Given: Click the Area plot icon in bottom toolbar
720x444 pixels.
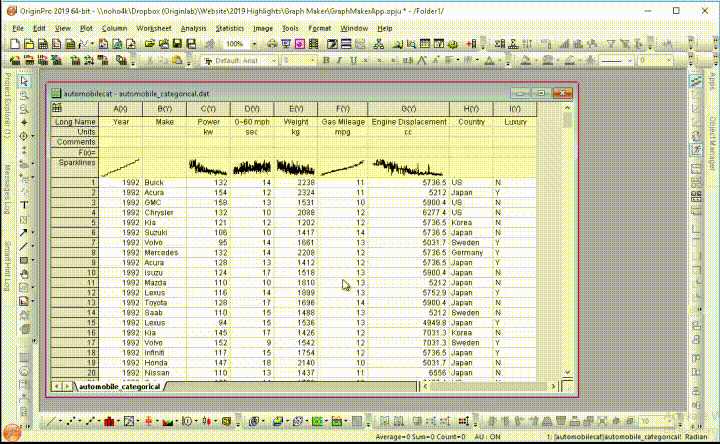Looking at the screenshot, I should point(167,421).
